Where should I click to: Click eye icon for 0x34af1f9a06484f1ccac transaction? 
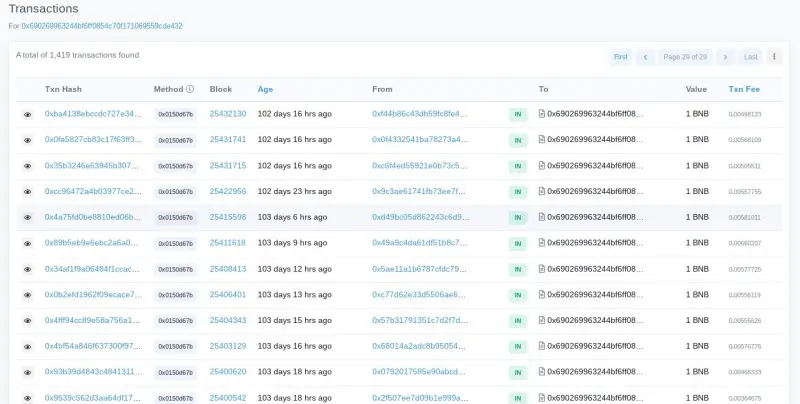tap(28, 269)
